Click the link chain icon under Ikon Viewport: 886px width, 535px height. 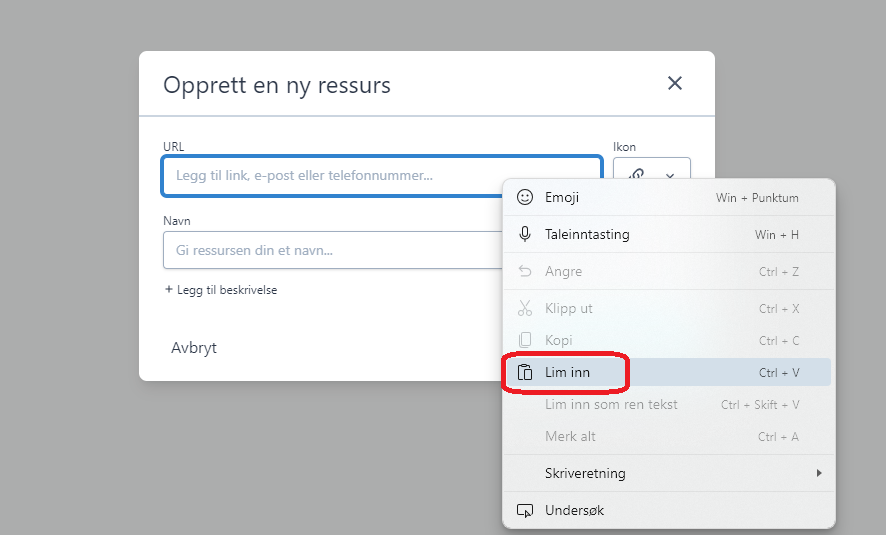coord(636,175)
